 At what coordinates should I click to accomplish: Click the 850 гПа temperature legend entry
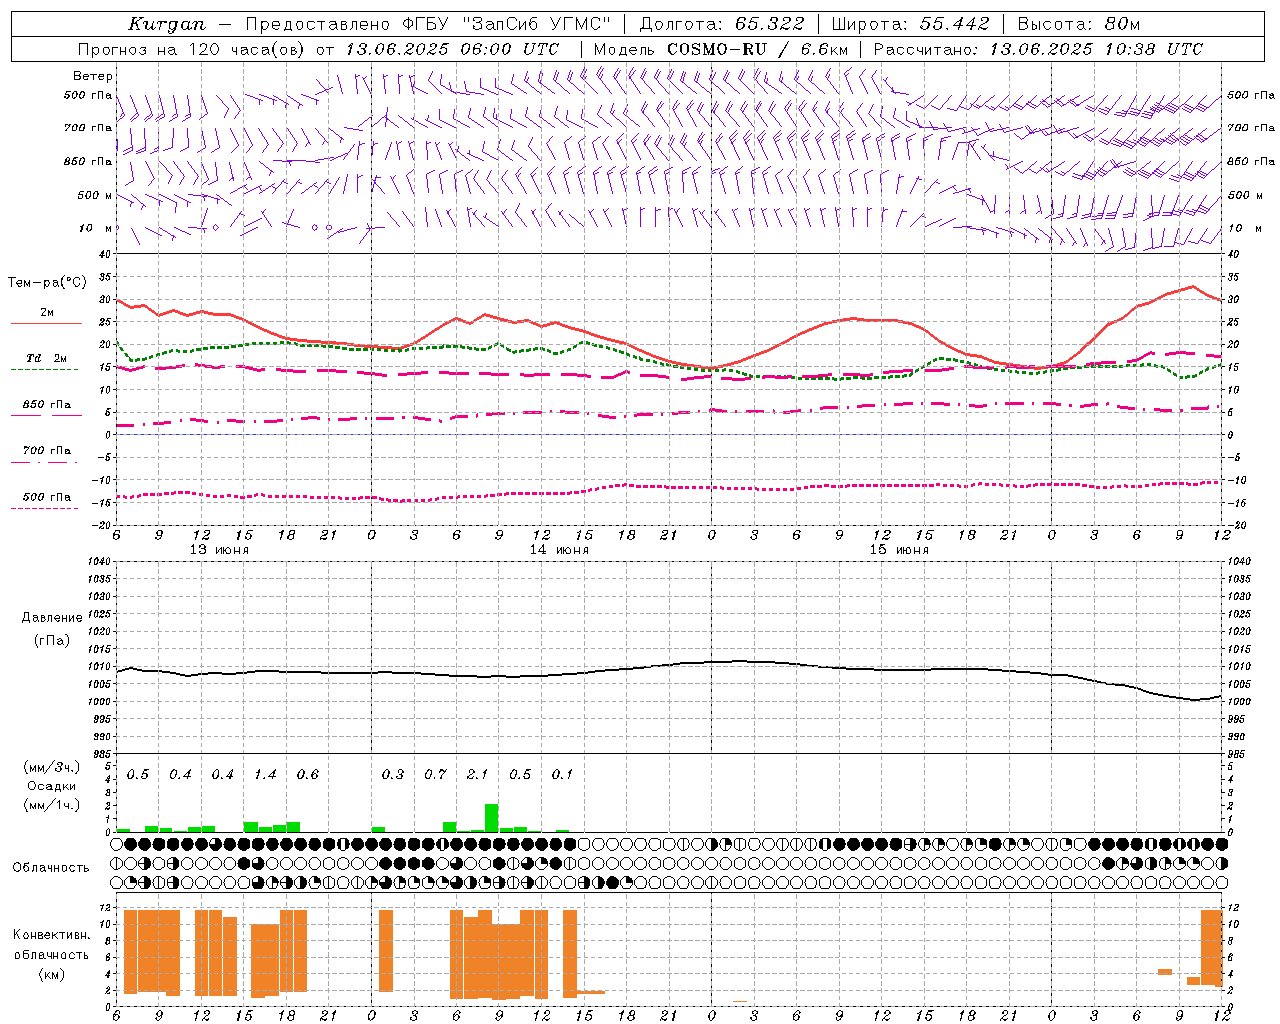tap(46, 405)
